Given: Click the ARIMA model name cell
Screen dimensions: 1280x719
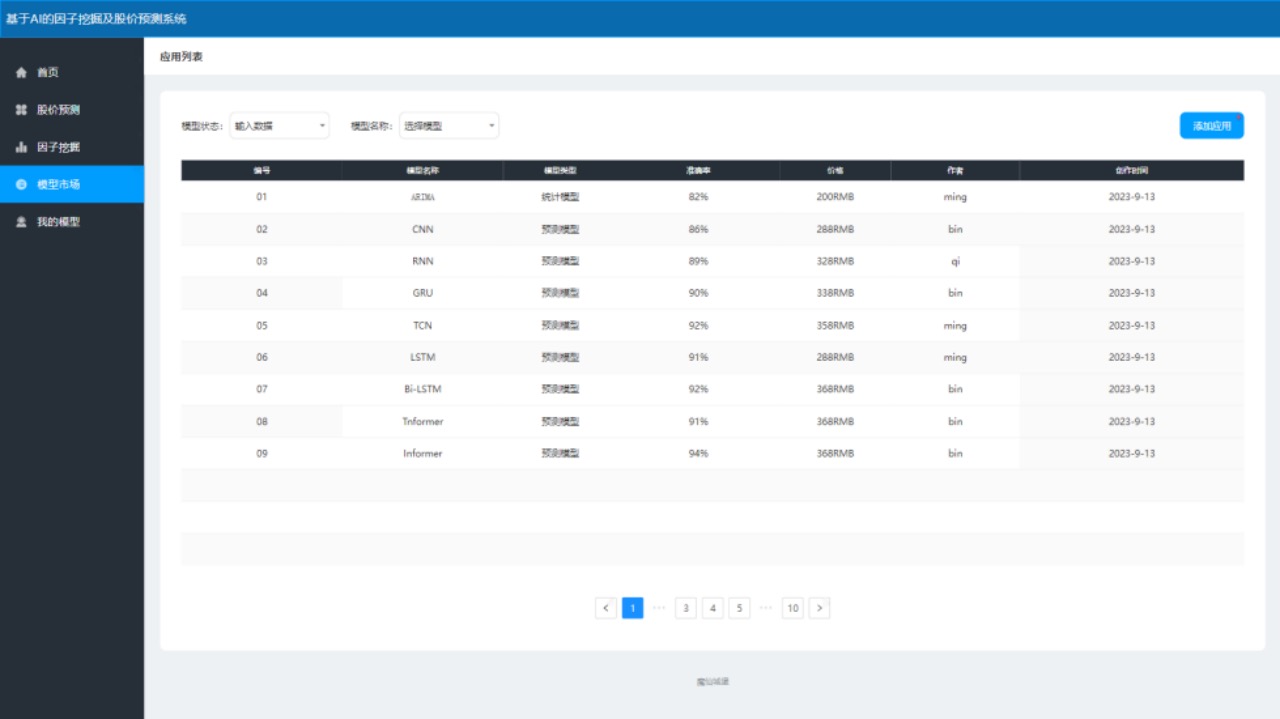Looking at the screenshot, I should tap(422, 198).
